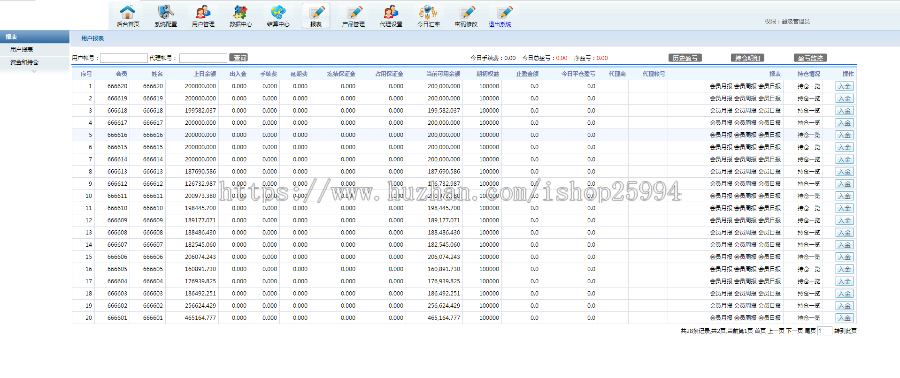
Task: Click 上日余额 column header
Action: click(x=205, y=73)
